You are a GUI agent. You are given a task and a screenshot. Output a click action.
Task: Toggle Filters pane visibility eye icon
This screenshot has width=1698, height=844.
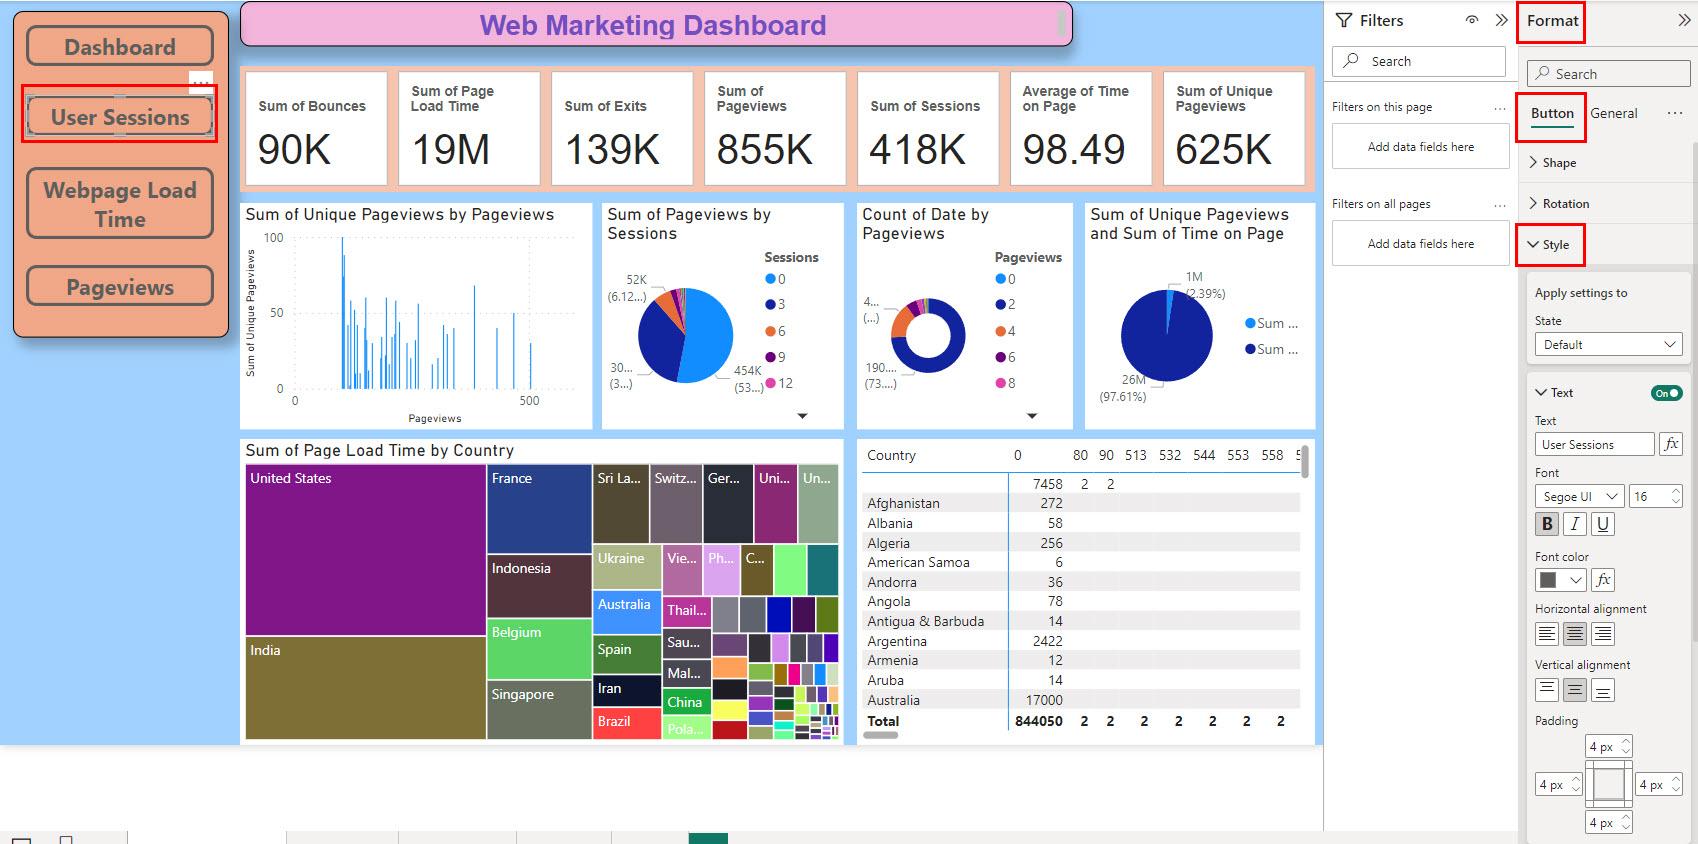(x=1472, y=20)
